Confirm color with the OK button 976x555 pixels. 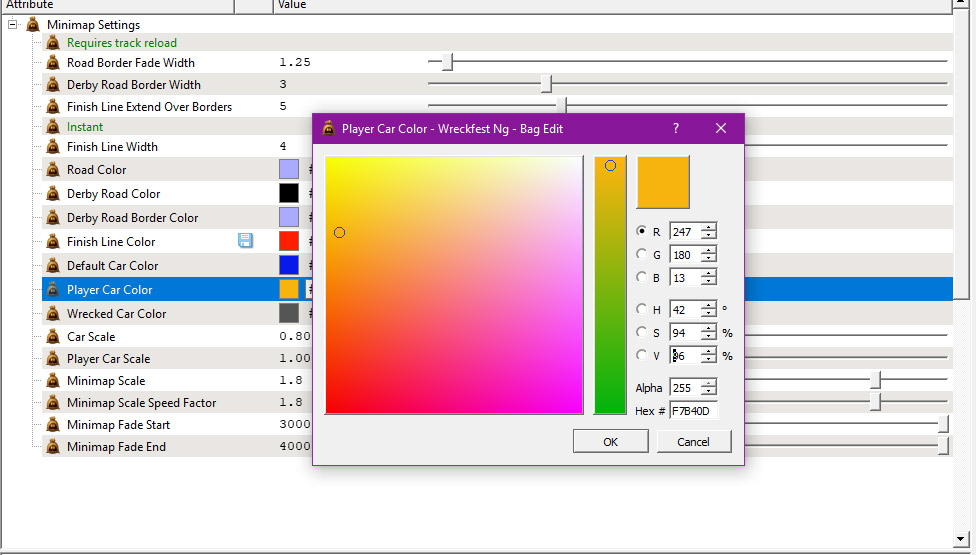click(x=611, y=442)
